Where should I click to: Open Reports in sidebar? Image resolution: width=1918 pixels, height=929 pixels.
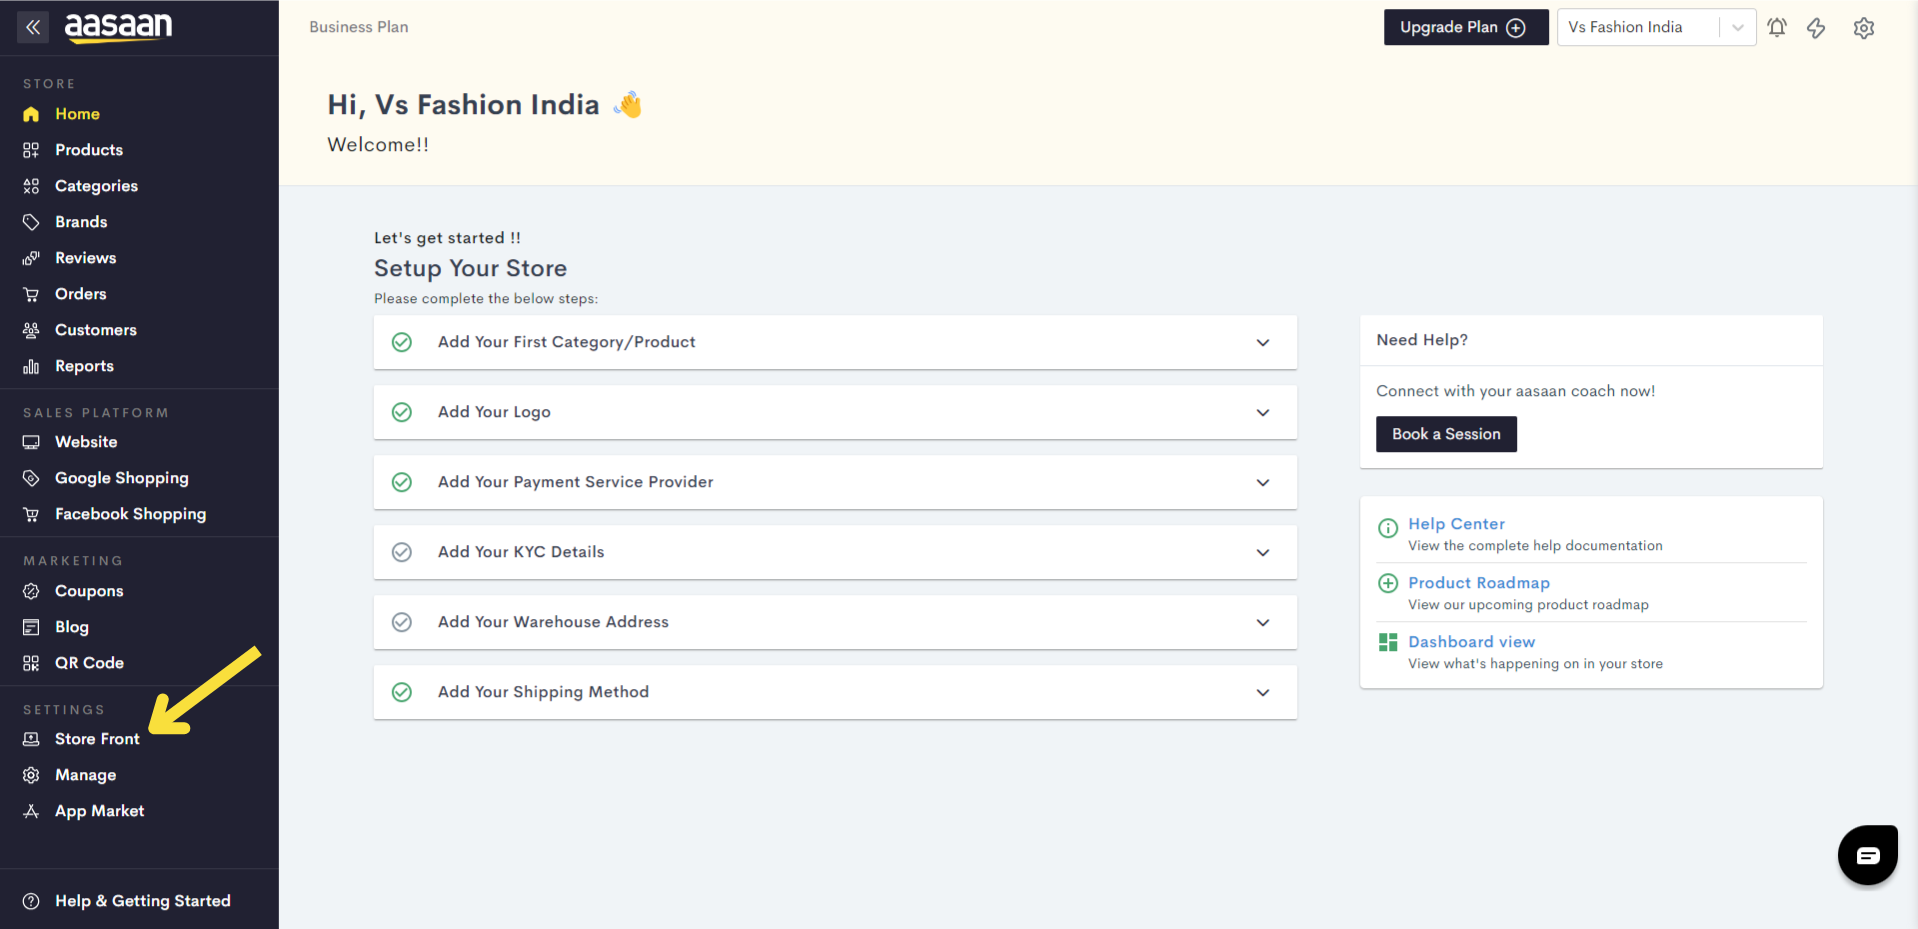(x=84, y=366)
